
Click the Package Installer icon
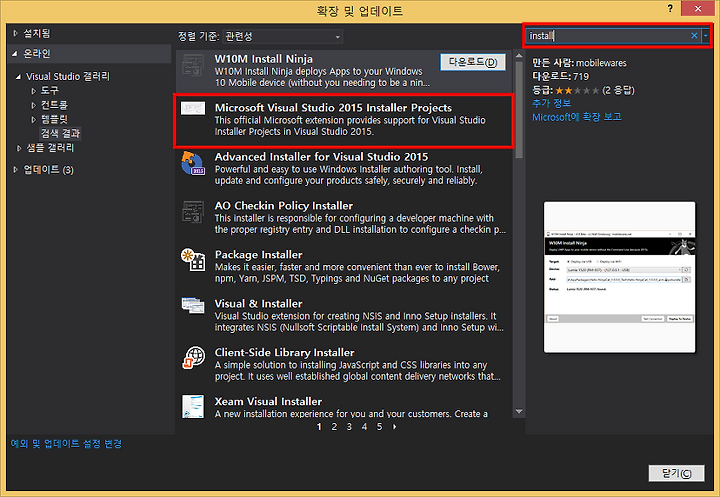193,260
